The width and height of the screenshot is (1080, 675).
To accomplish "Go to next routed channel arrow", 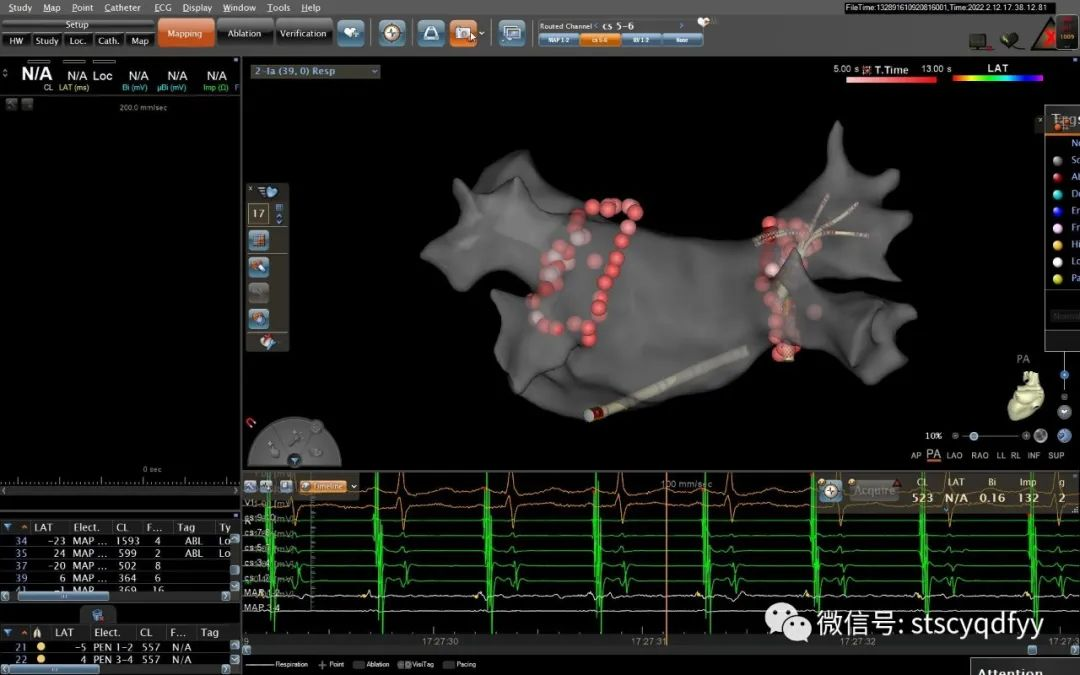I will [682, 26].
